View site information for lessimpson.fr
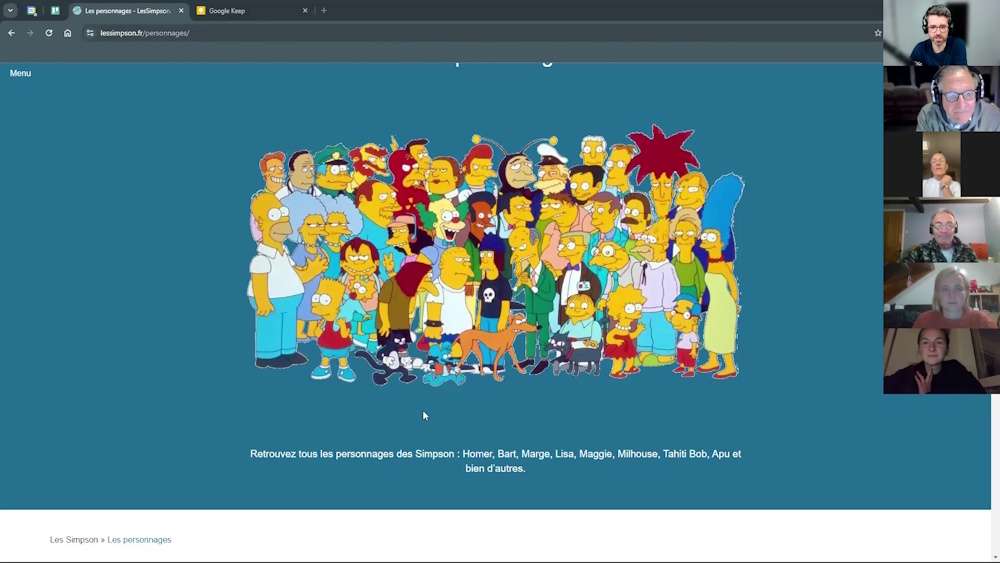This screenshot has width=1000, height=563. [x=90, y=33]
